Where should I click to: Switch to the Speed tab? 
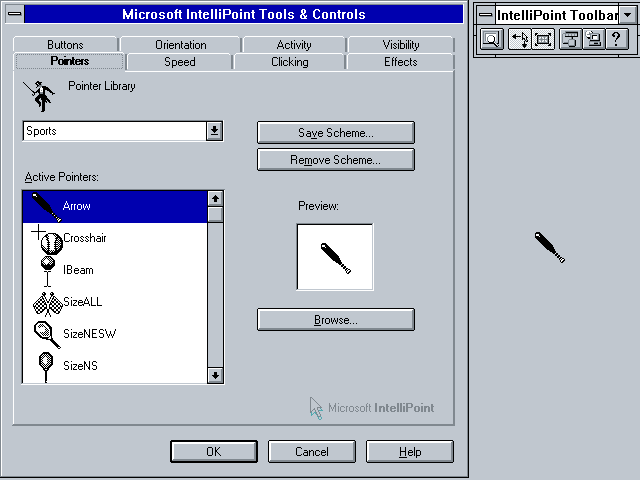[x=180, y=62]
